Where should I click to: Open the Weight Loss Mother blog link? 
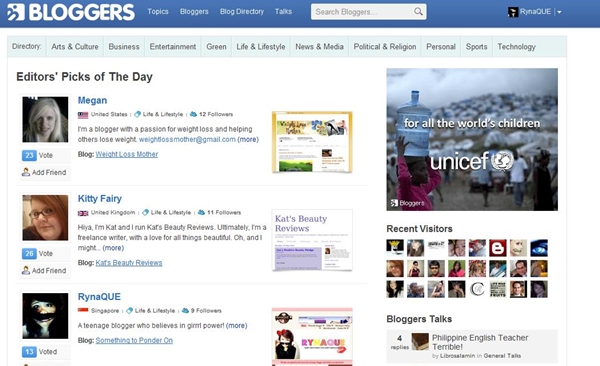click(x=127, y=154)
